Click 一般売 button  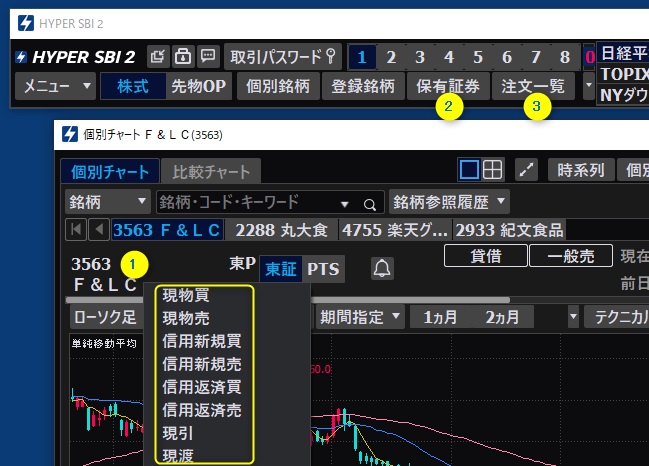coord(571,256)
